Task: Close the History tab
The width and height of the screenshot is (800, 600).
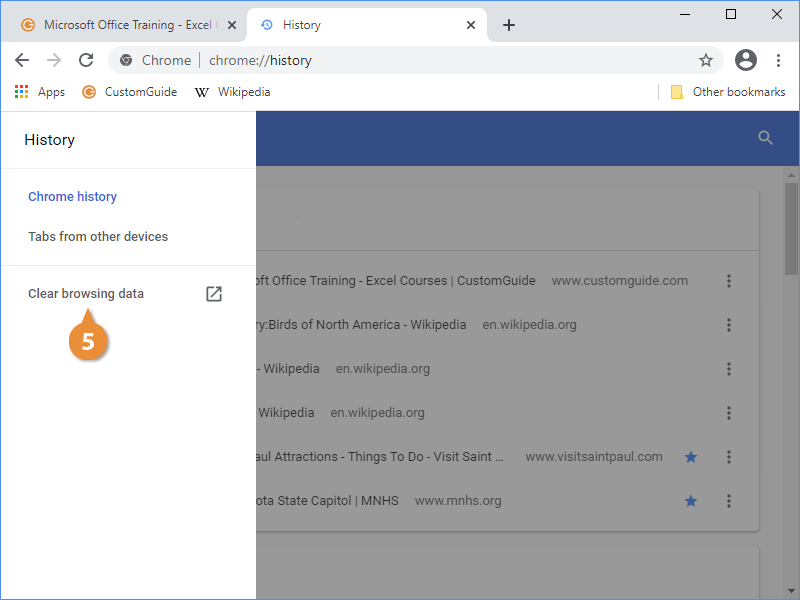Action: coord(471,25)
